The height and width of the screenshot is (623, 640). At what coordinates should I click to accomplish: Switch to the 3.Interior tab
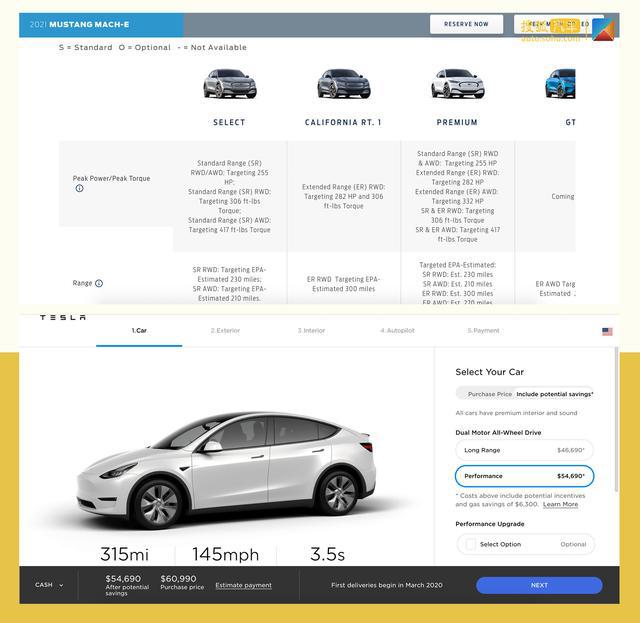pyautogui.click(x=311, y=331)
